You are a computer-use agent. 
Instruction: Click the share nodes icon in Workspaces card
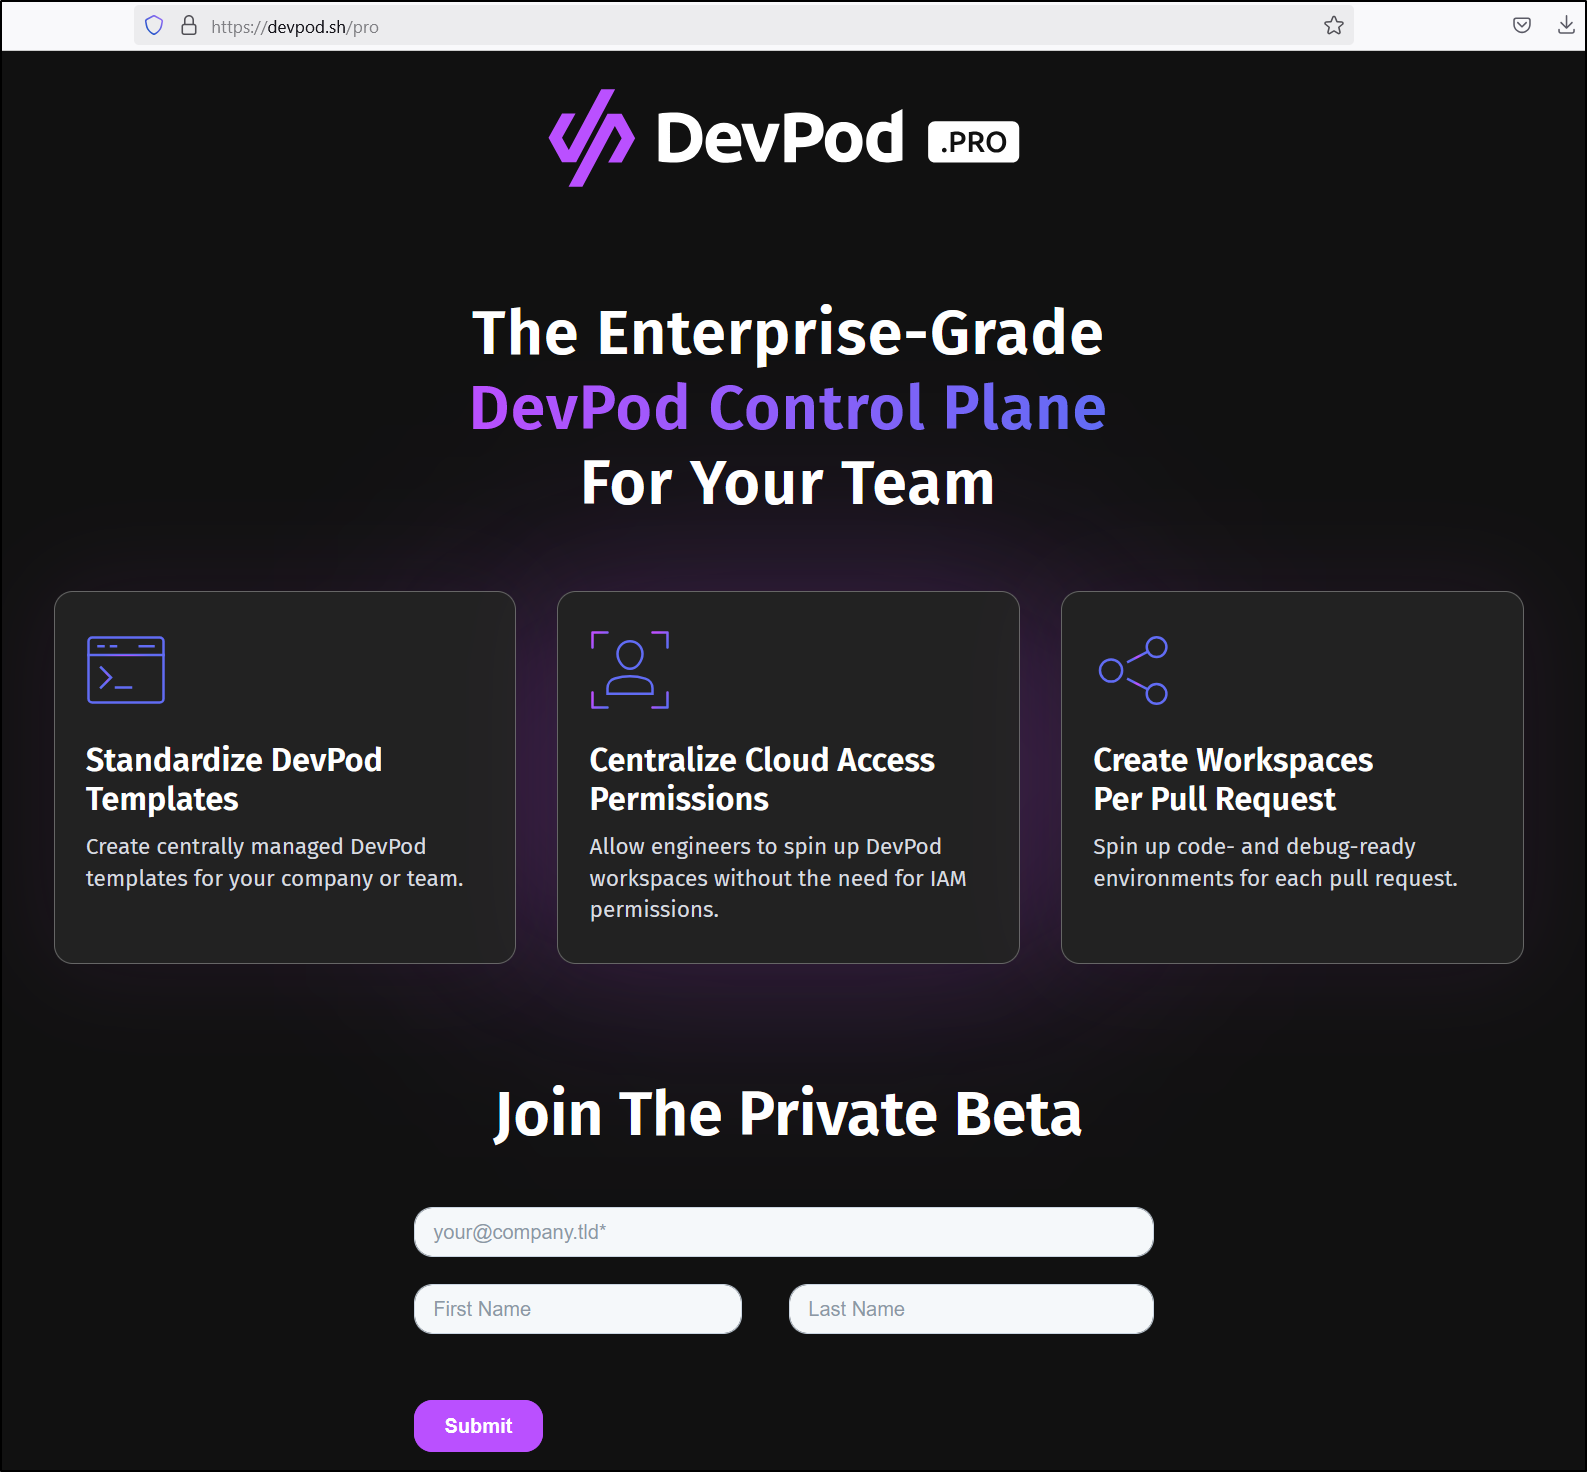(1133, 670)
